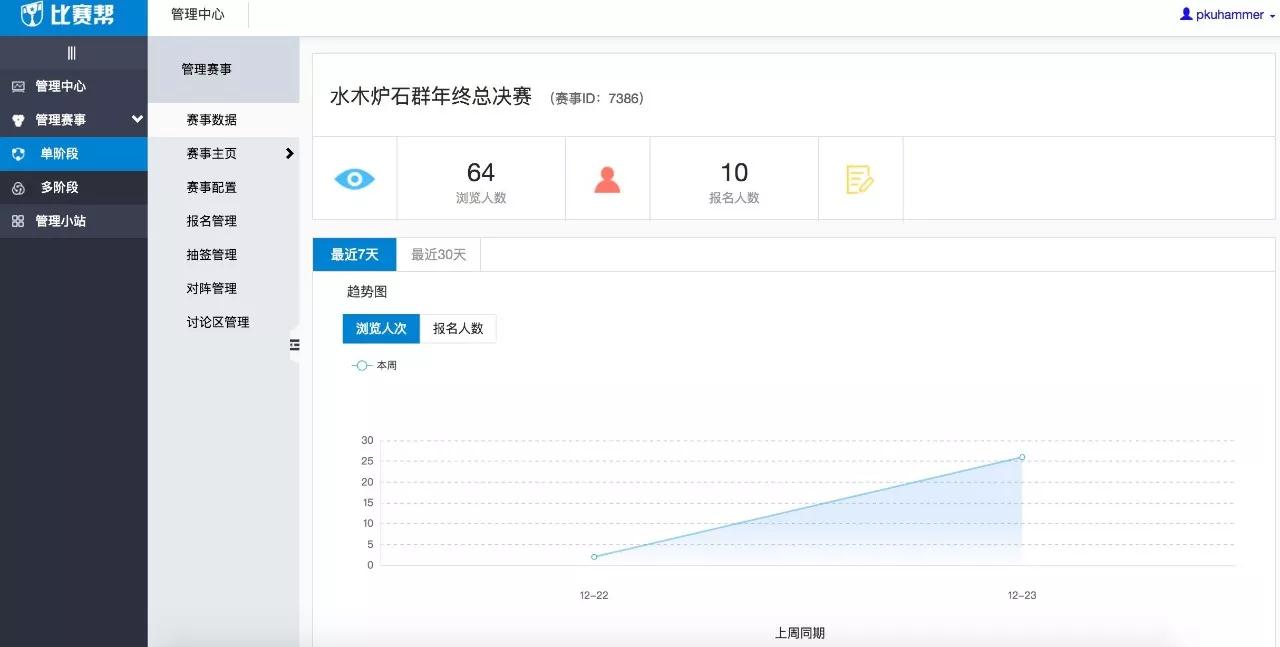Open 报名管理 from the event menu
This screenshot has height=647, width=1280.
click(x=213, y=221)
